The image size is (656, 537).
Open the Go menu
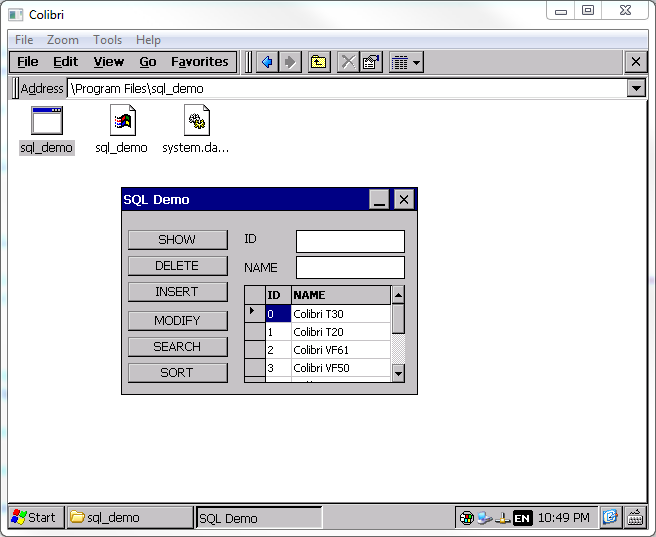(x=148, y=62)
